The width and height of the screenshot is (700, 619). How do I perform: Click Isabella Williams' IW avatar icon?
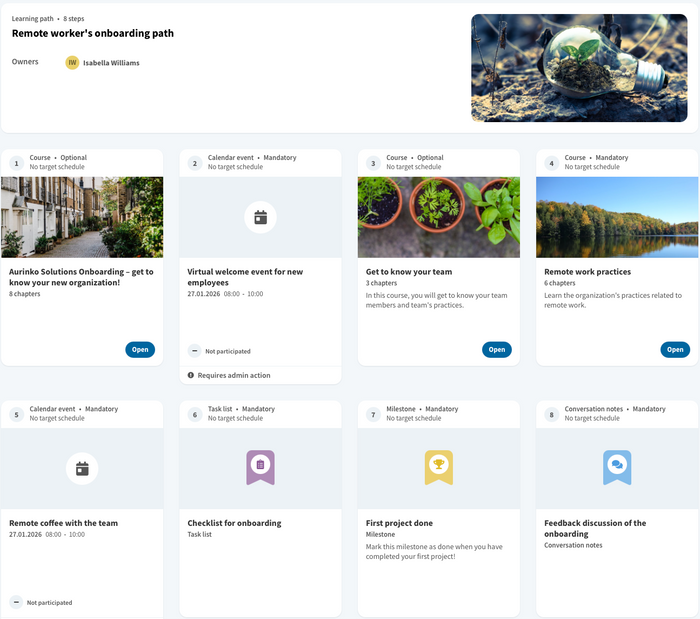[72, 63]
